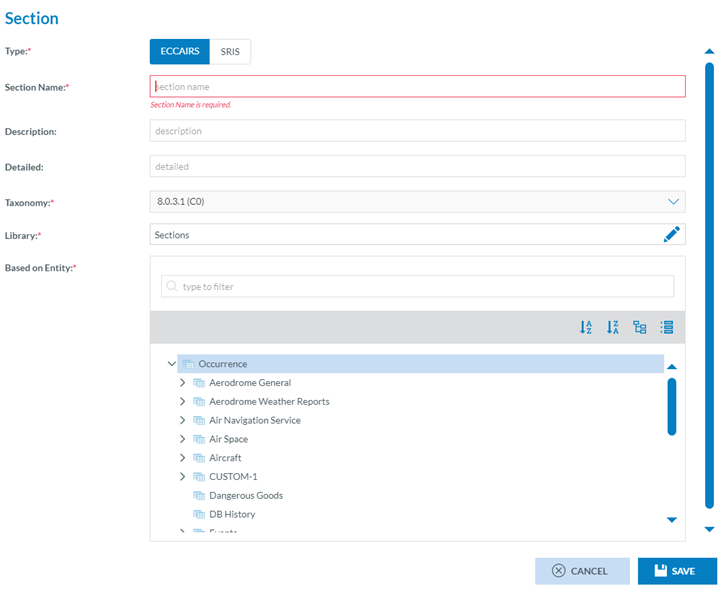
Task: Expand the Aerodrome General node
Action: [182, 383]
